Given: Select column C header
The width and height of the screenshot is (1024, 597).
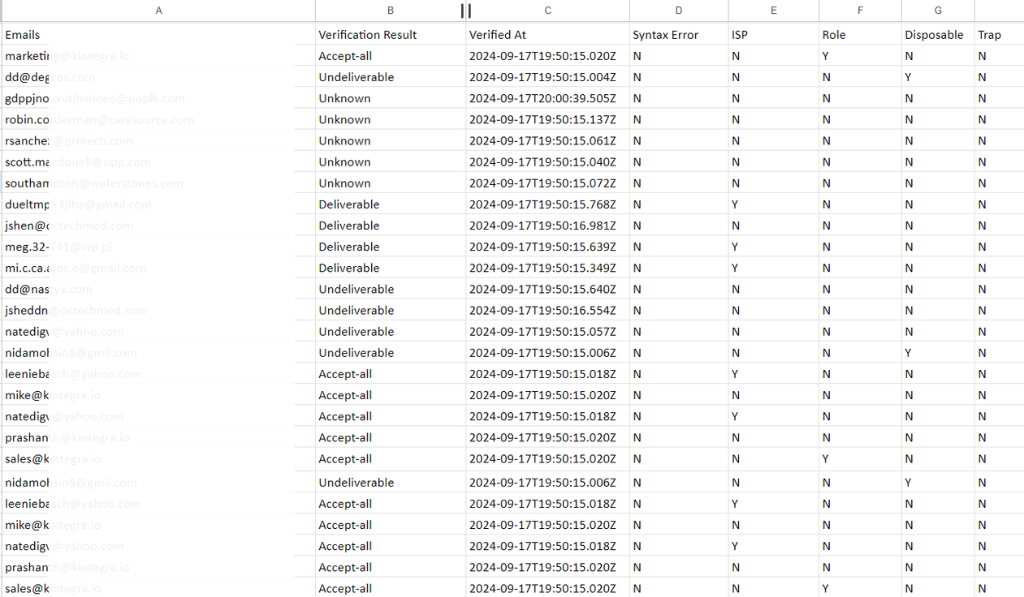Looking at the screenshot, I should [548, 10].
